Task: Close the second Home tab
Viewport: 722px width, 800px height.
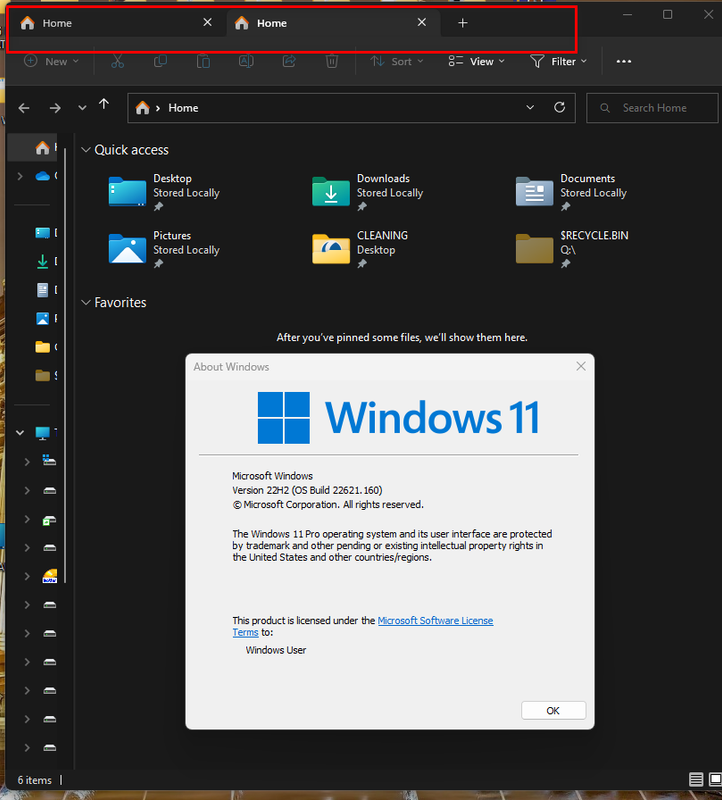Action: pyautogui.click(x=421, y=22)
